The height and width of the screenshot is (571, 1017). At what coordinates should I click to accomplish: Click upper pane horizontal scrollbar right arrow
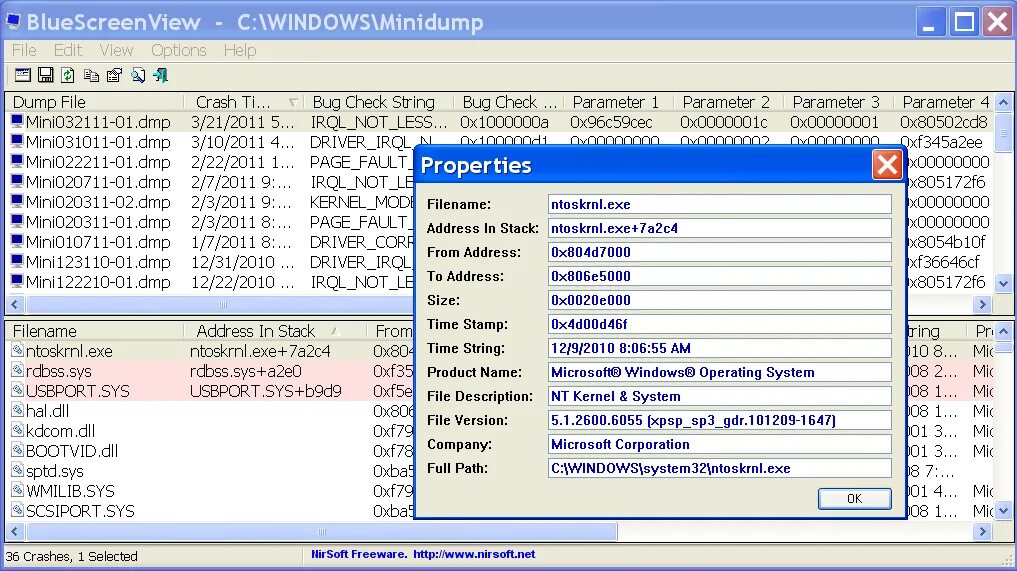pyautogui.click(x=982, y=304)
